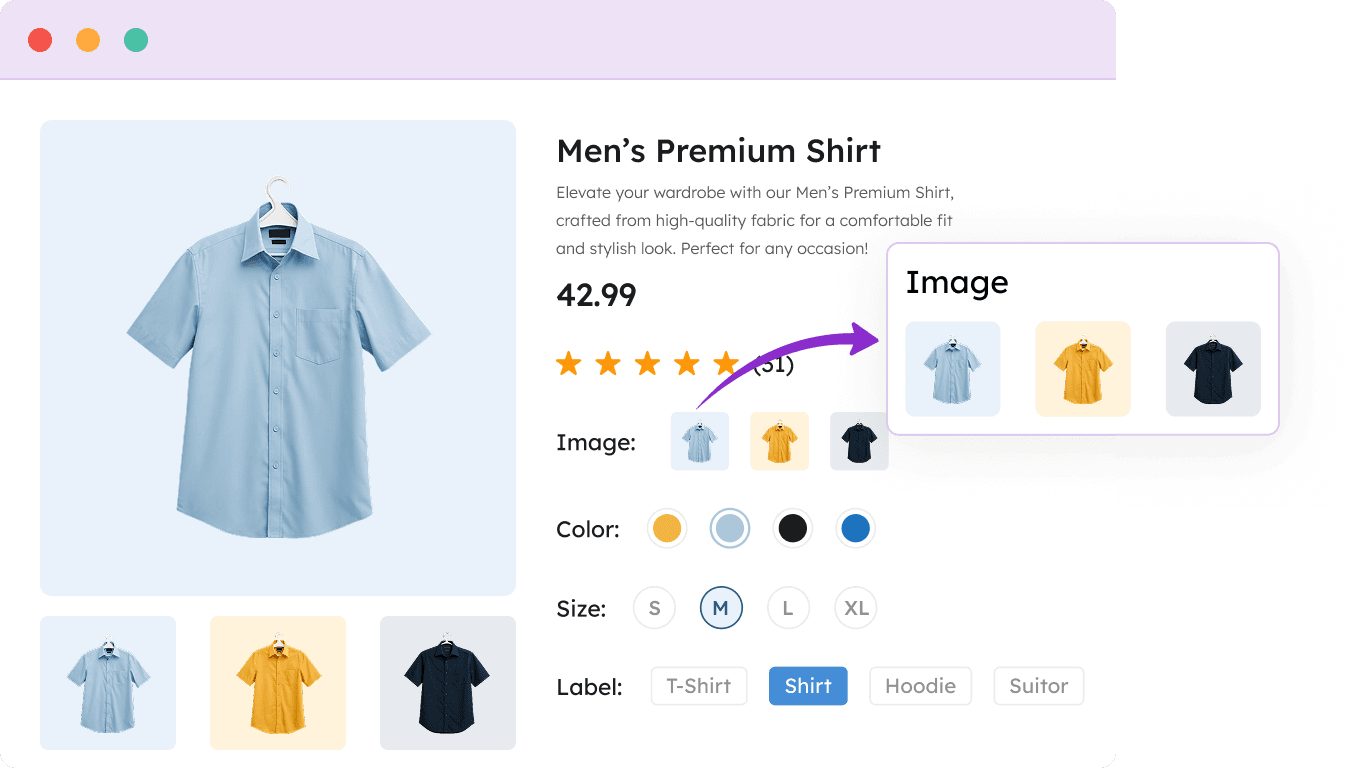Viewport: 1346px width, 768px height.
Task: Click the navy shirt in the Image popup
Action: (1212, 368)
